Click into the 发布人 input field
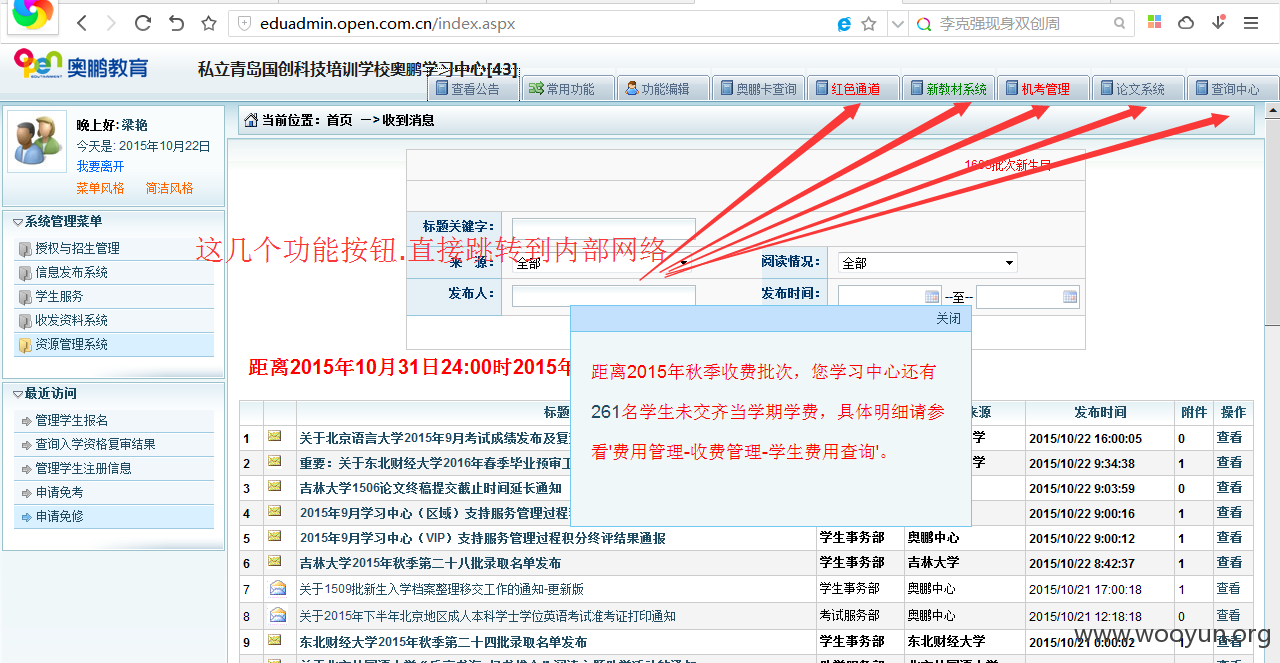The width and height of the screenshot is (1280, 663). (603, 295)
